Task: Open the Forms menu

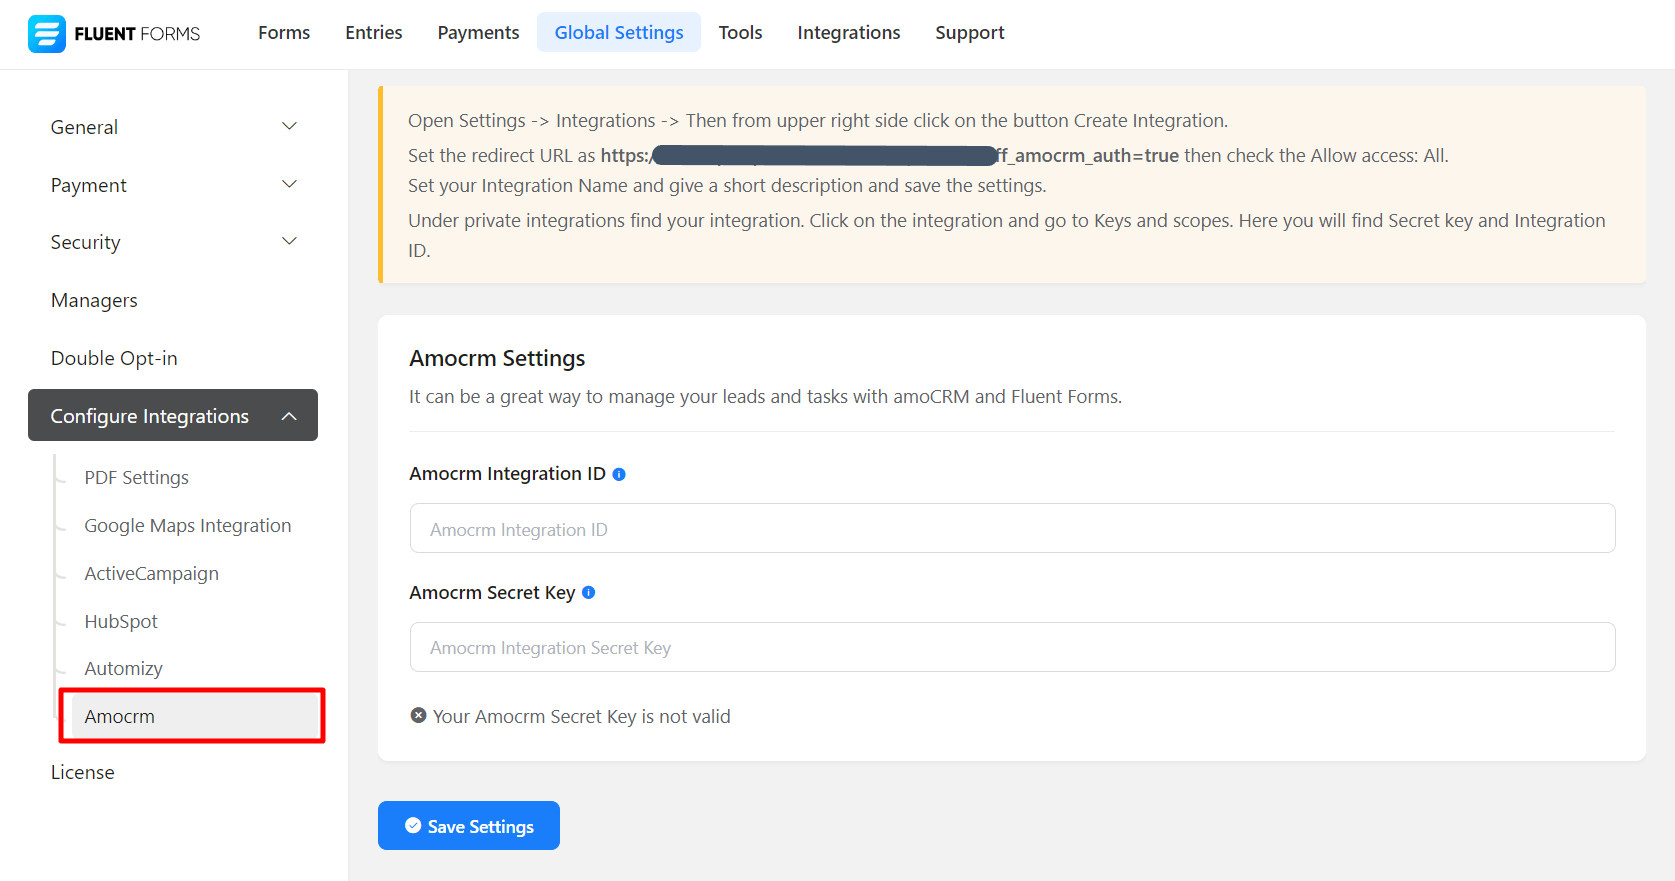Action: pos(284,33)
